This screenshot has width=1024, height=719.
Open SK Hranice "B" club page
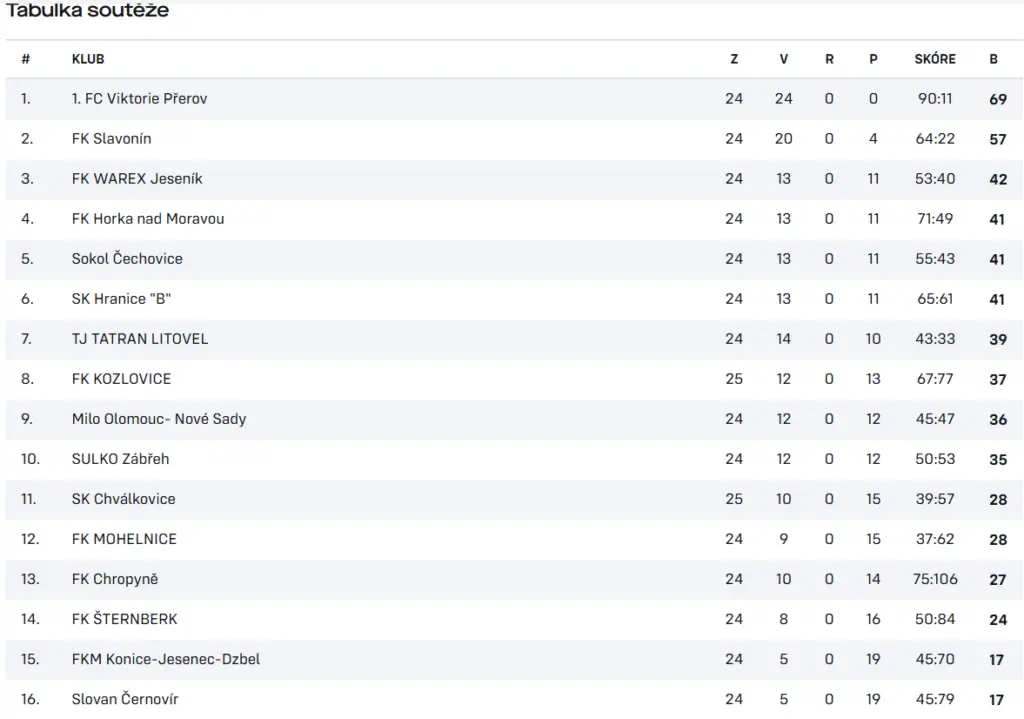click(121, 299)
